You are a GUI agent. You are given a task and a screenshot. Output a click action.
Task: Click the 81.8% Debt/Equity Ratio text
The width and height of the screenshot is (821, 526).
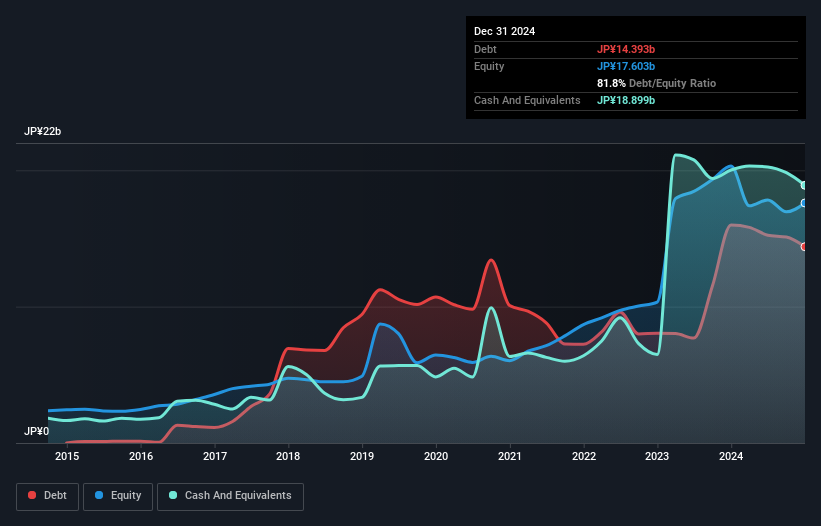(656, 83)
